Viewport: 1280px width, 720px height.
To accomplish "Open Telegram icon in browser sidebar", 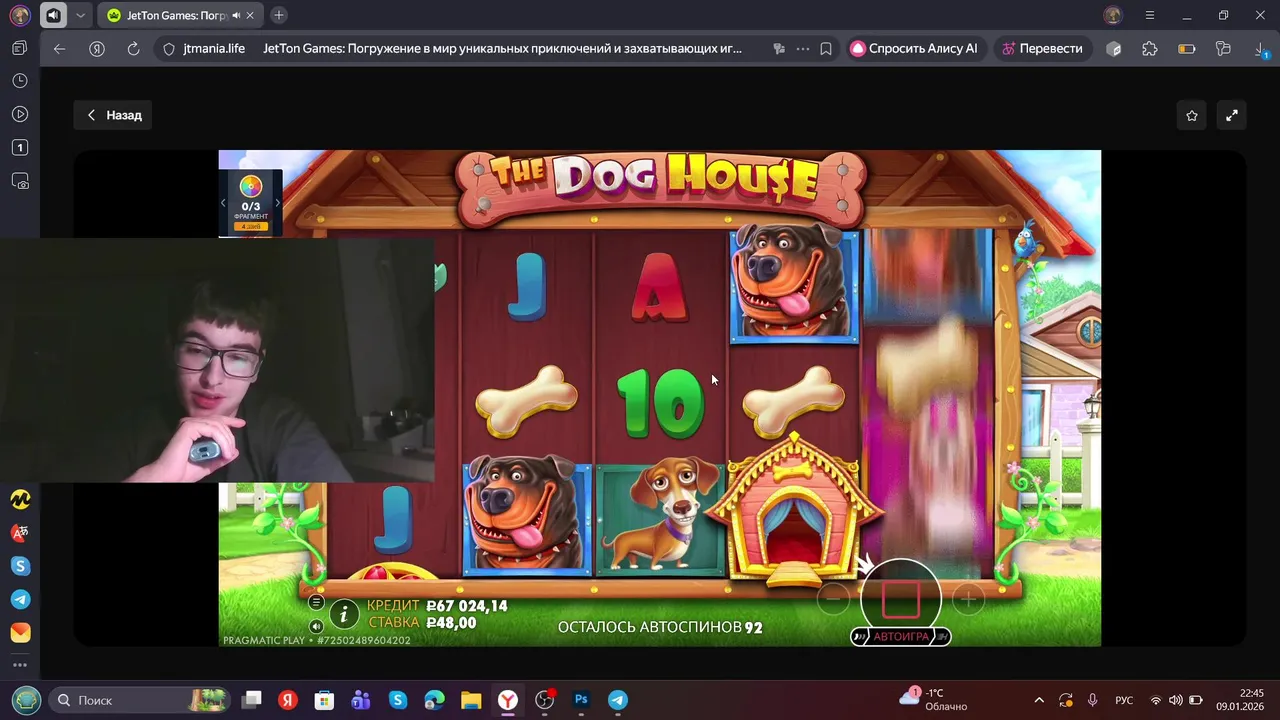I will [20, 599].
